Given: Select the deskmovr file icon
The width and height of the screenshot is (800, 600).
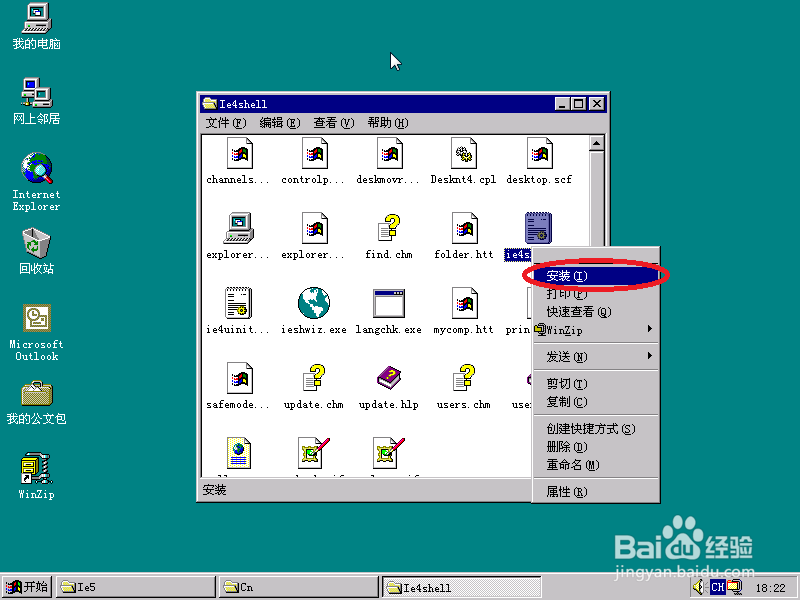Looking at the screenshot, I should click(388, 153).
